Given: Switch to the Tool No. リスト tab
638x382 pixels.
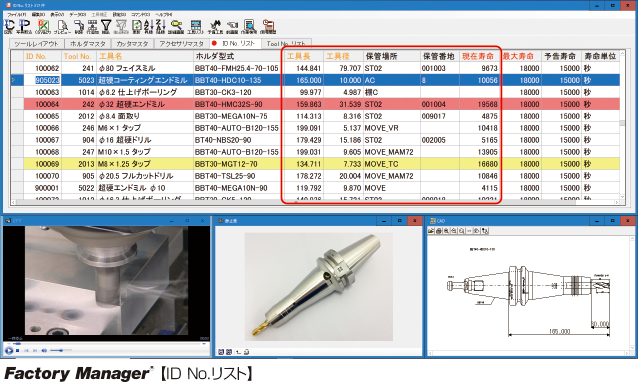Looking at the screenshot, I should pyautogui.click(x=286, y=44).
